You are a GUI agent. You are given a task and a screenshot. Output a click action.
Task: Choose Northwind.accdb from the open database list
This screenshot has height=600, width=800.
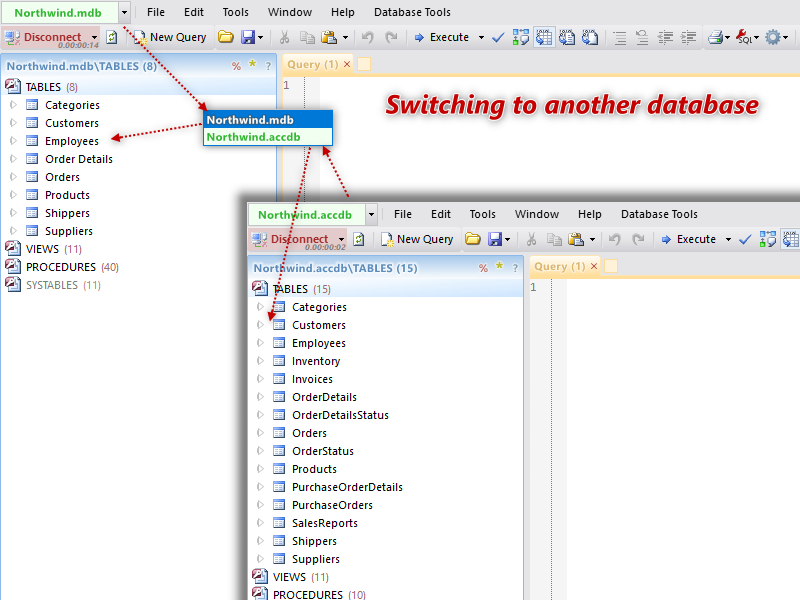tap(268, 137)
